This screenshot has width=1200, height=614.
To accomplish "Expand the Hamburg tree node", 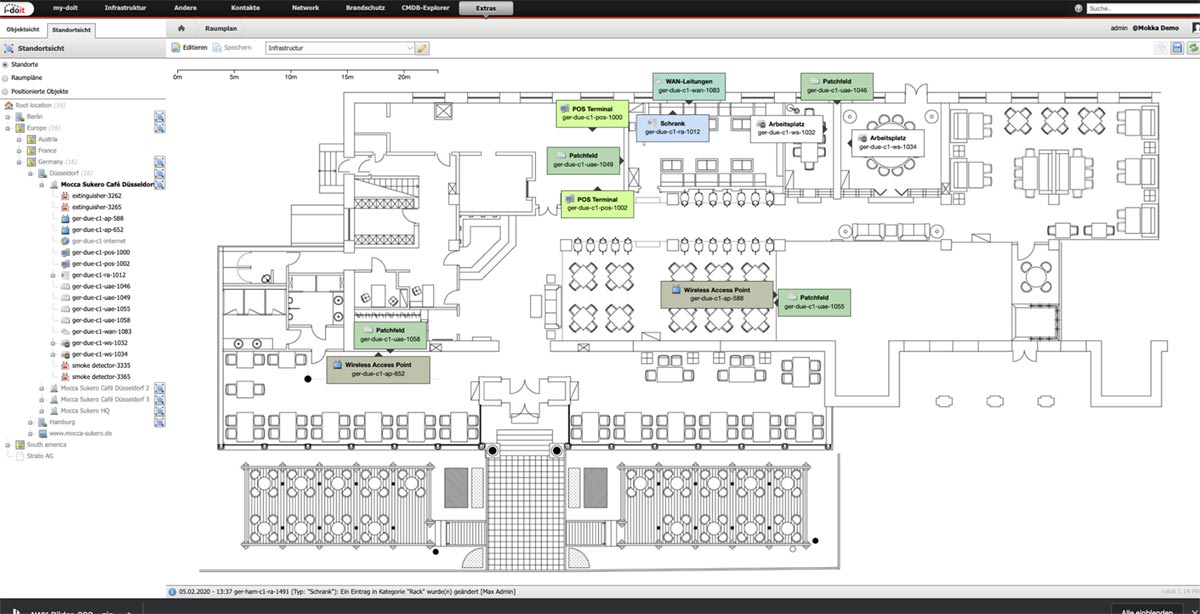I will (x=31, y=422).
